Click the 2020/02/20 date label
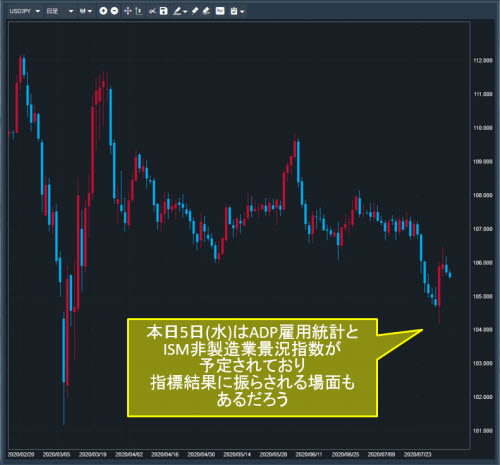 (21, 455)
